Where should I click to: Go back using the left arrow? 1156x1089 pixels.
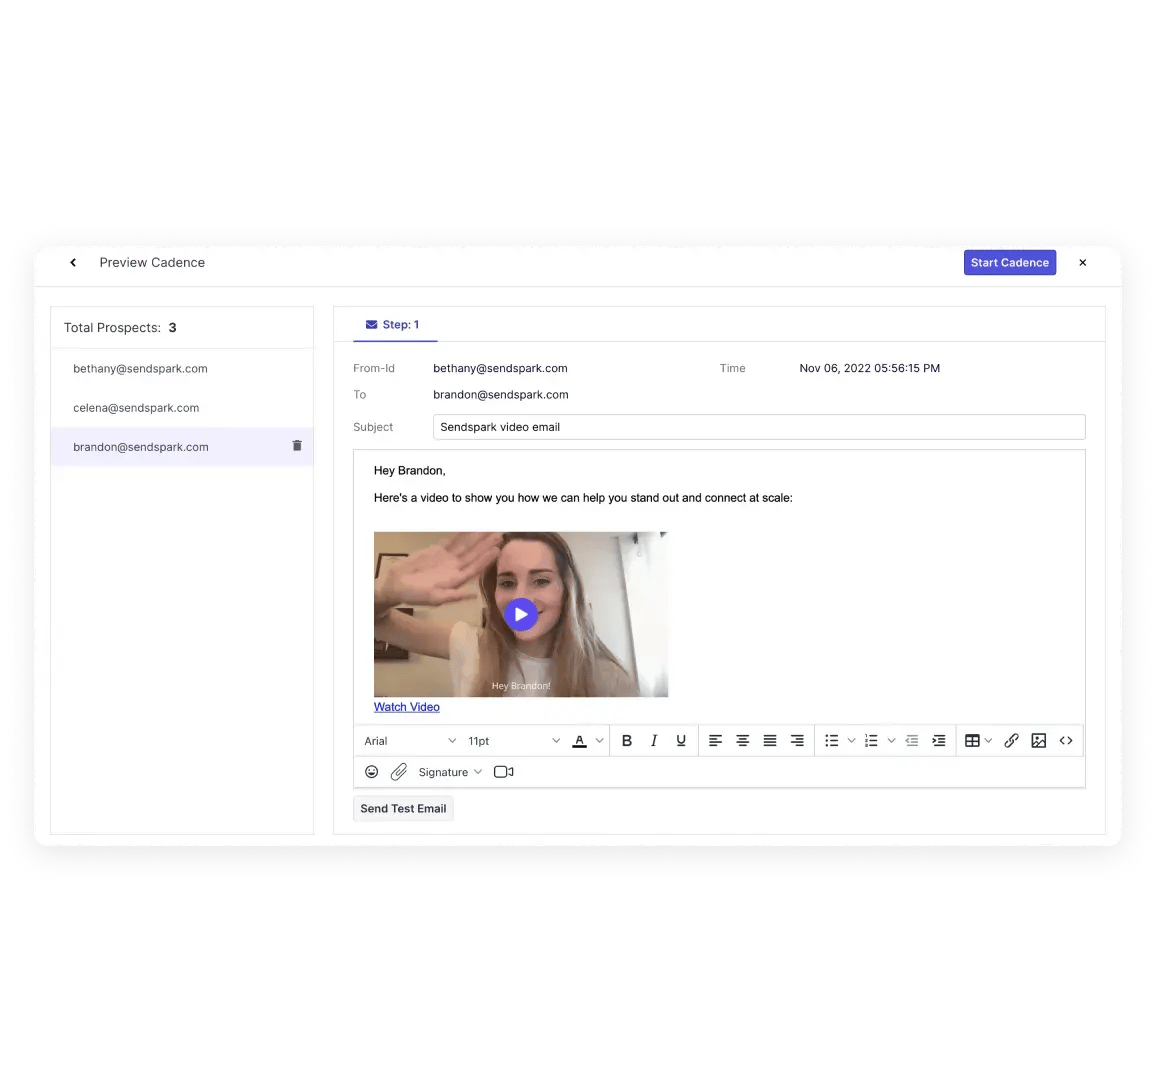point(73,262)
